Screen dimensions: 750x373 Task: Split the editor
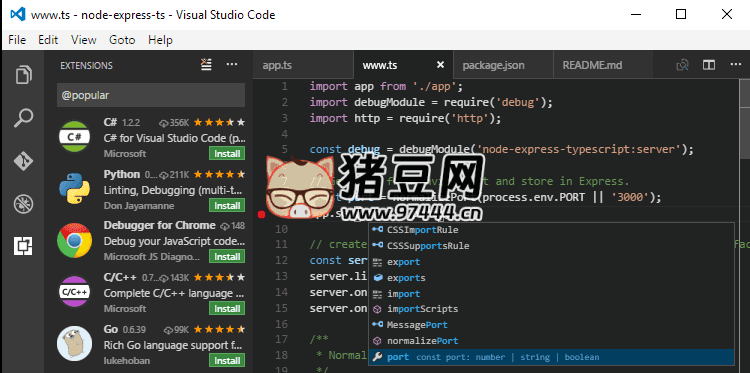point(708,65)
